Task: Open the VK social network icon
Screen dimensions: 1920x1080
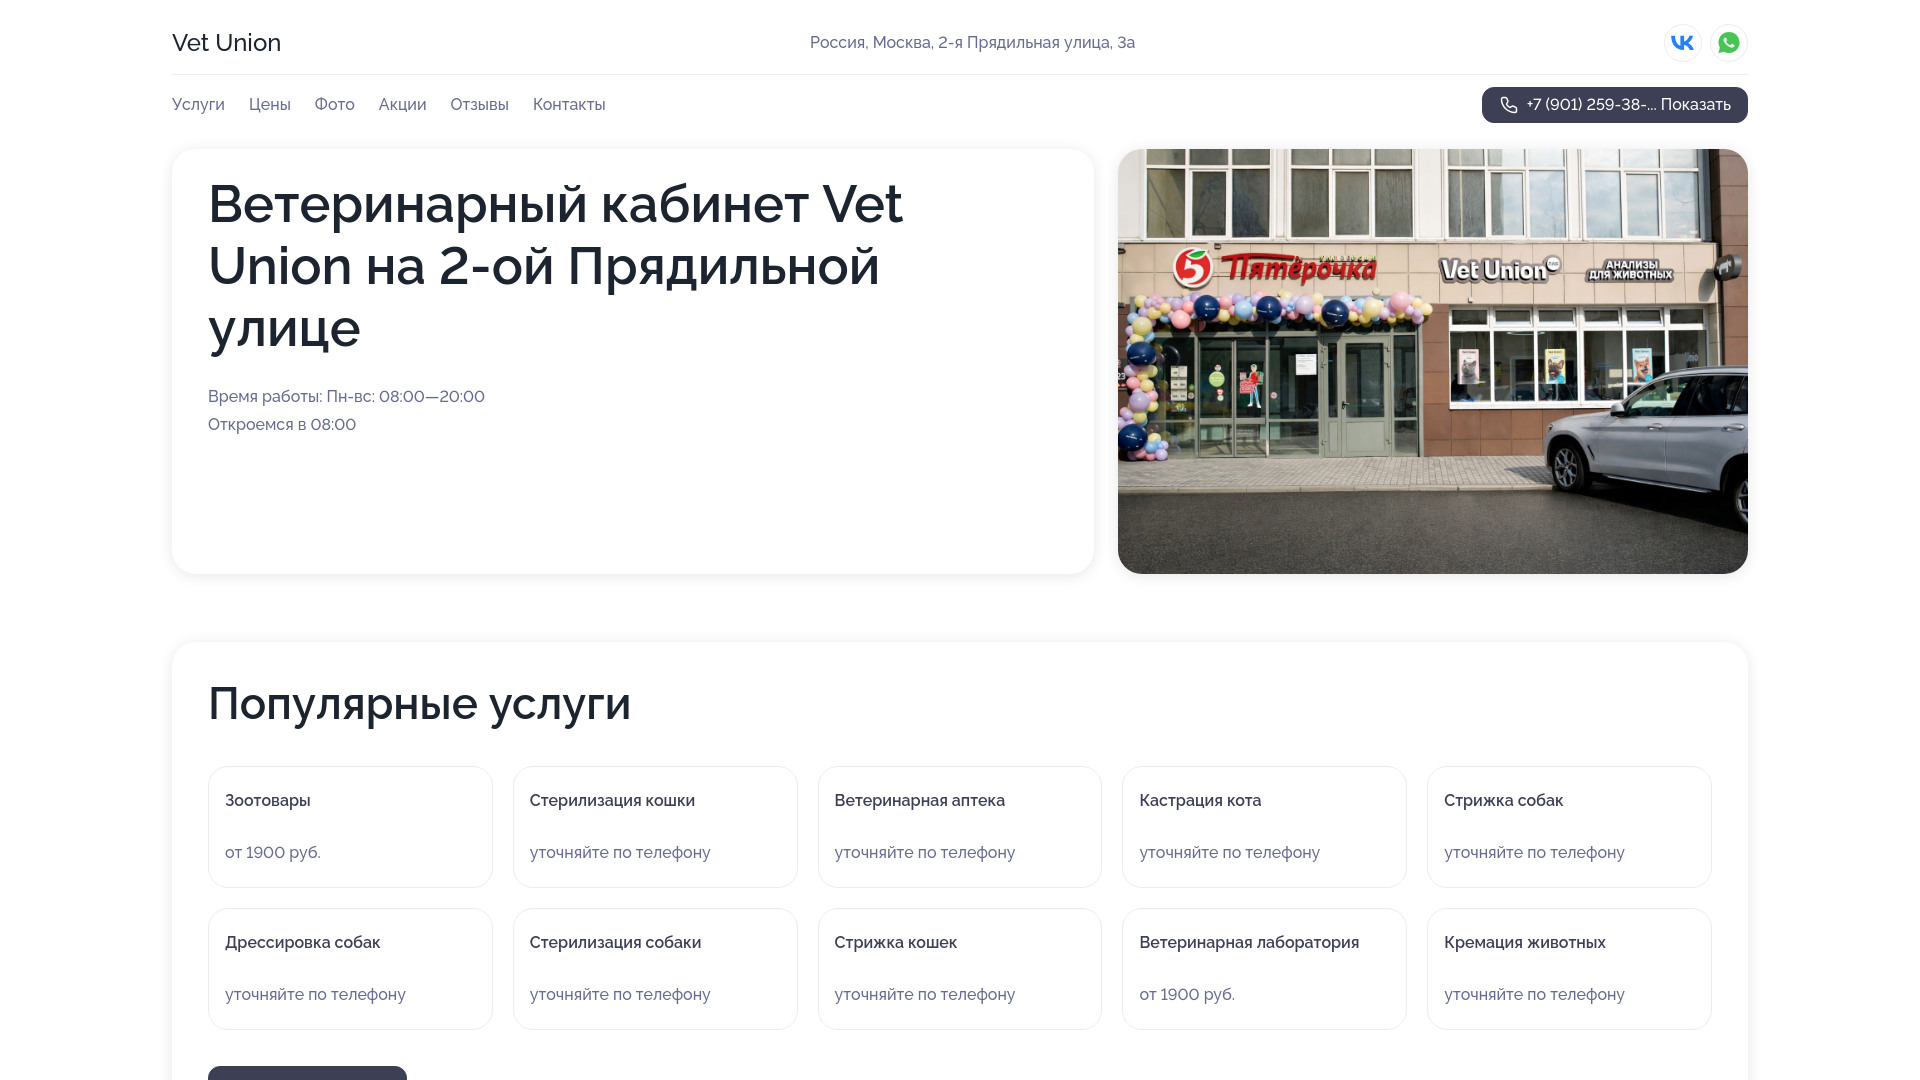Action: [1683, 43]
